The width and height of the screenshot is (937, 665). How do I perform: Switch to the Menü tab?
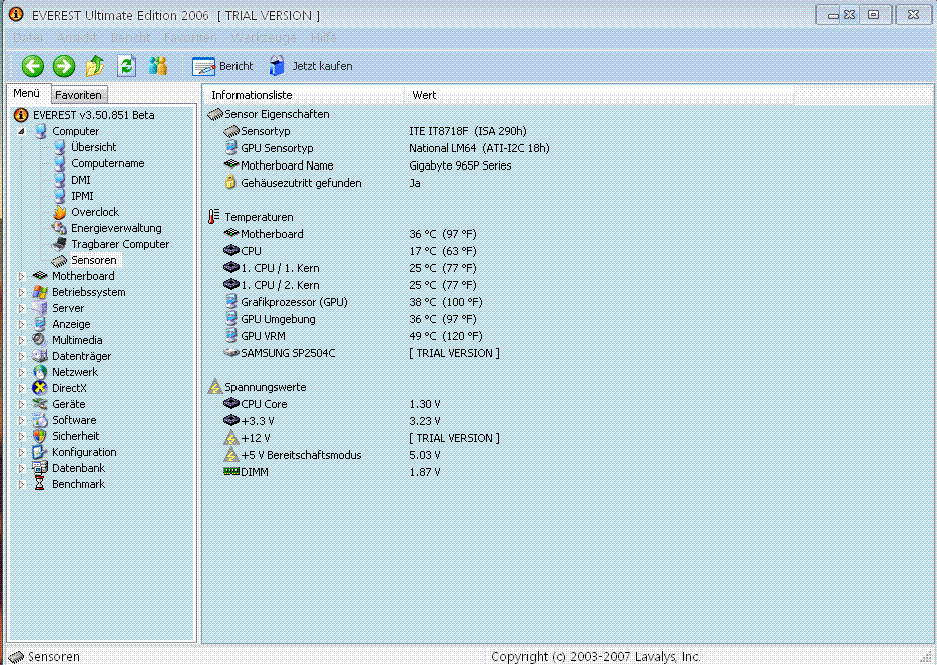pyautogui.click(x=27, y=93)
